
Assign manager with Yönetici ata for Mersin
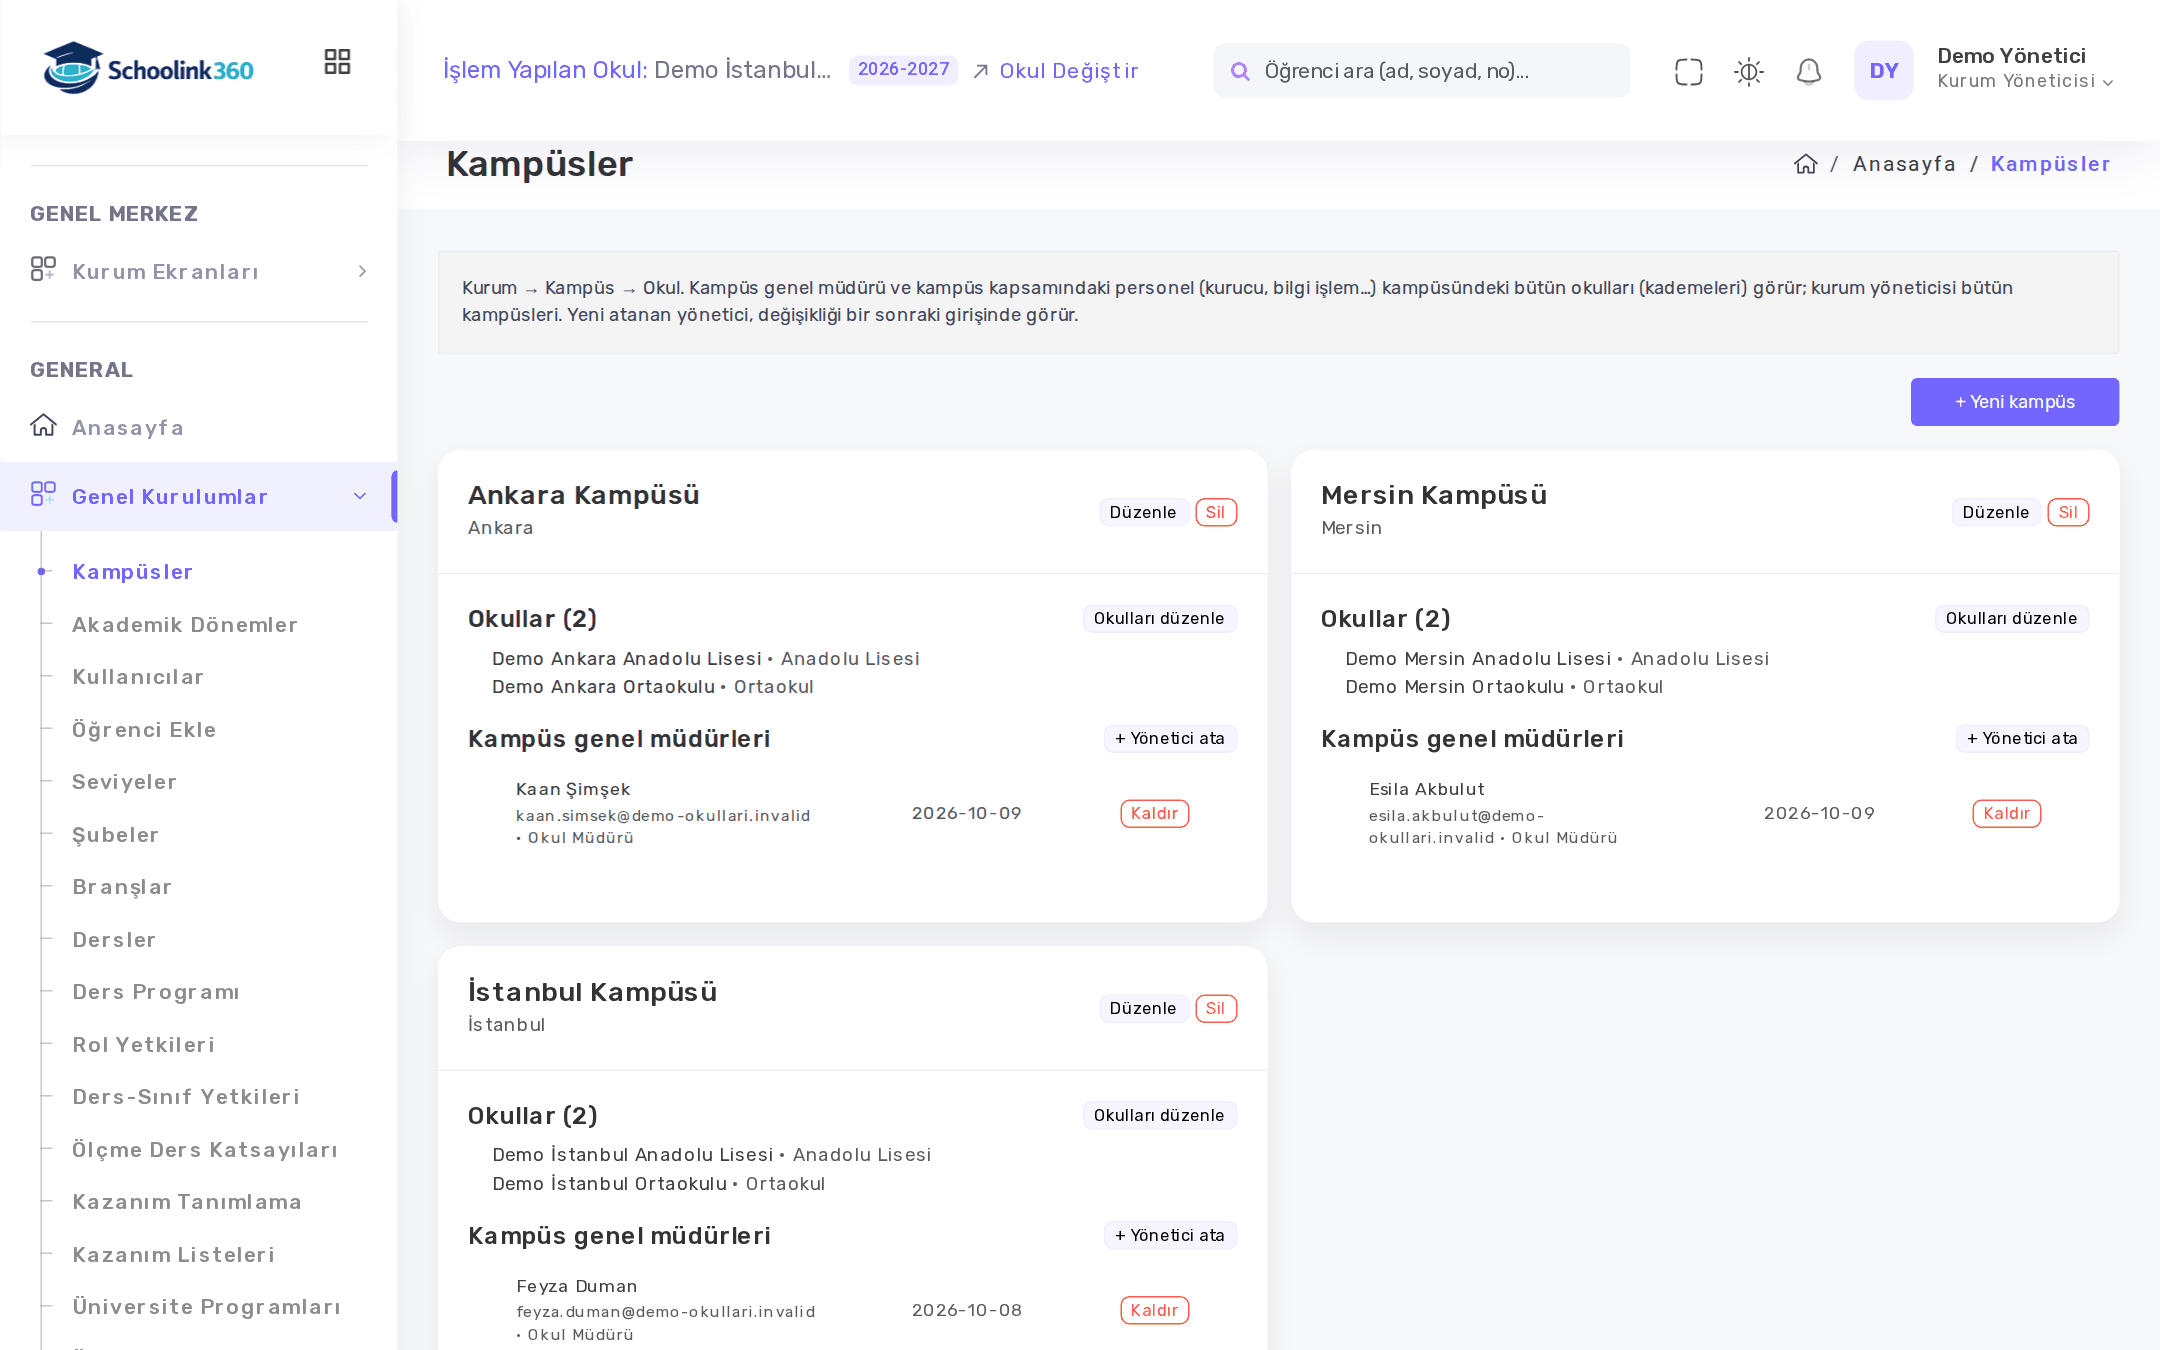coord(2022,738)
